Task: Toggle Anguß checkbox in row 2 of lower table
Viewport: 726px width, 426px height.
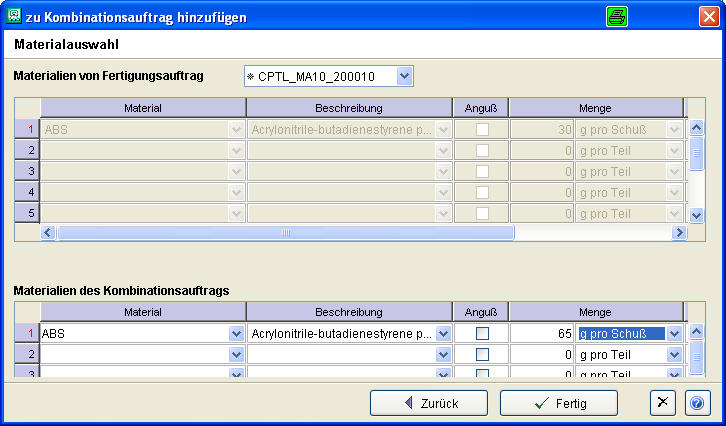Action: (x=482, y=354)
